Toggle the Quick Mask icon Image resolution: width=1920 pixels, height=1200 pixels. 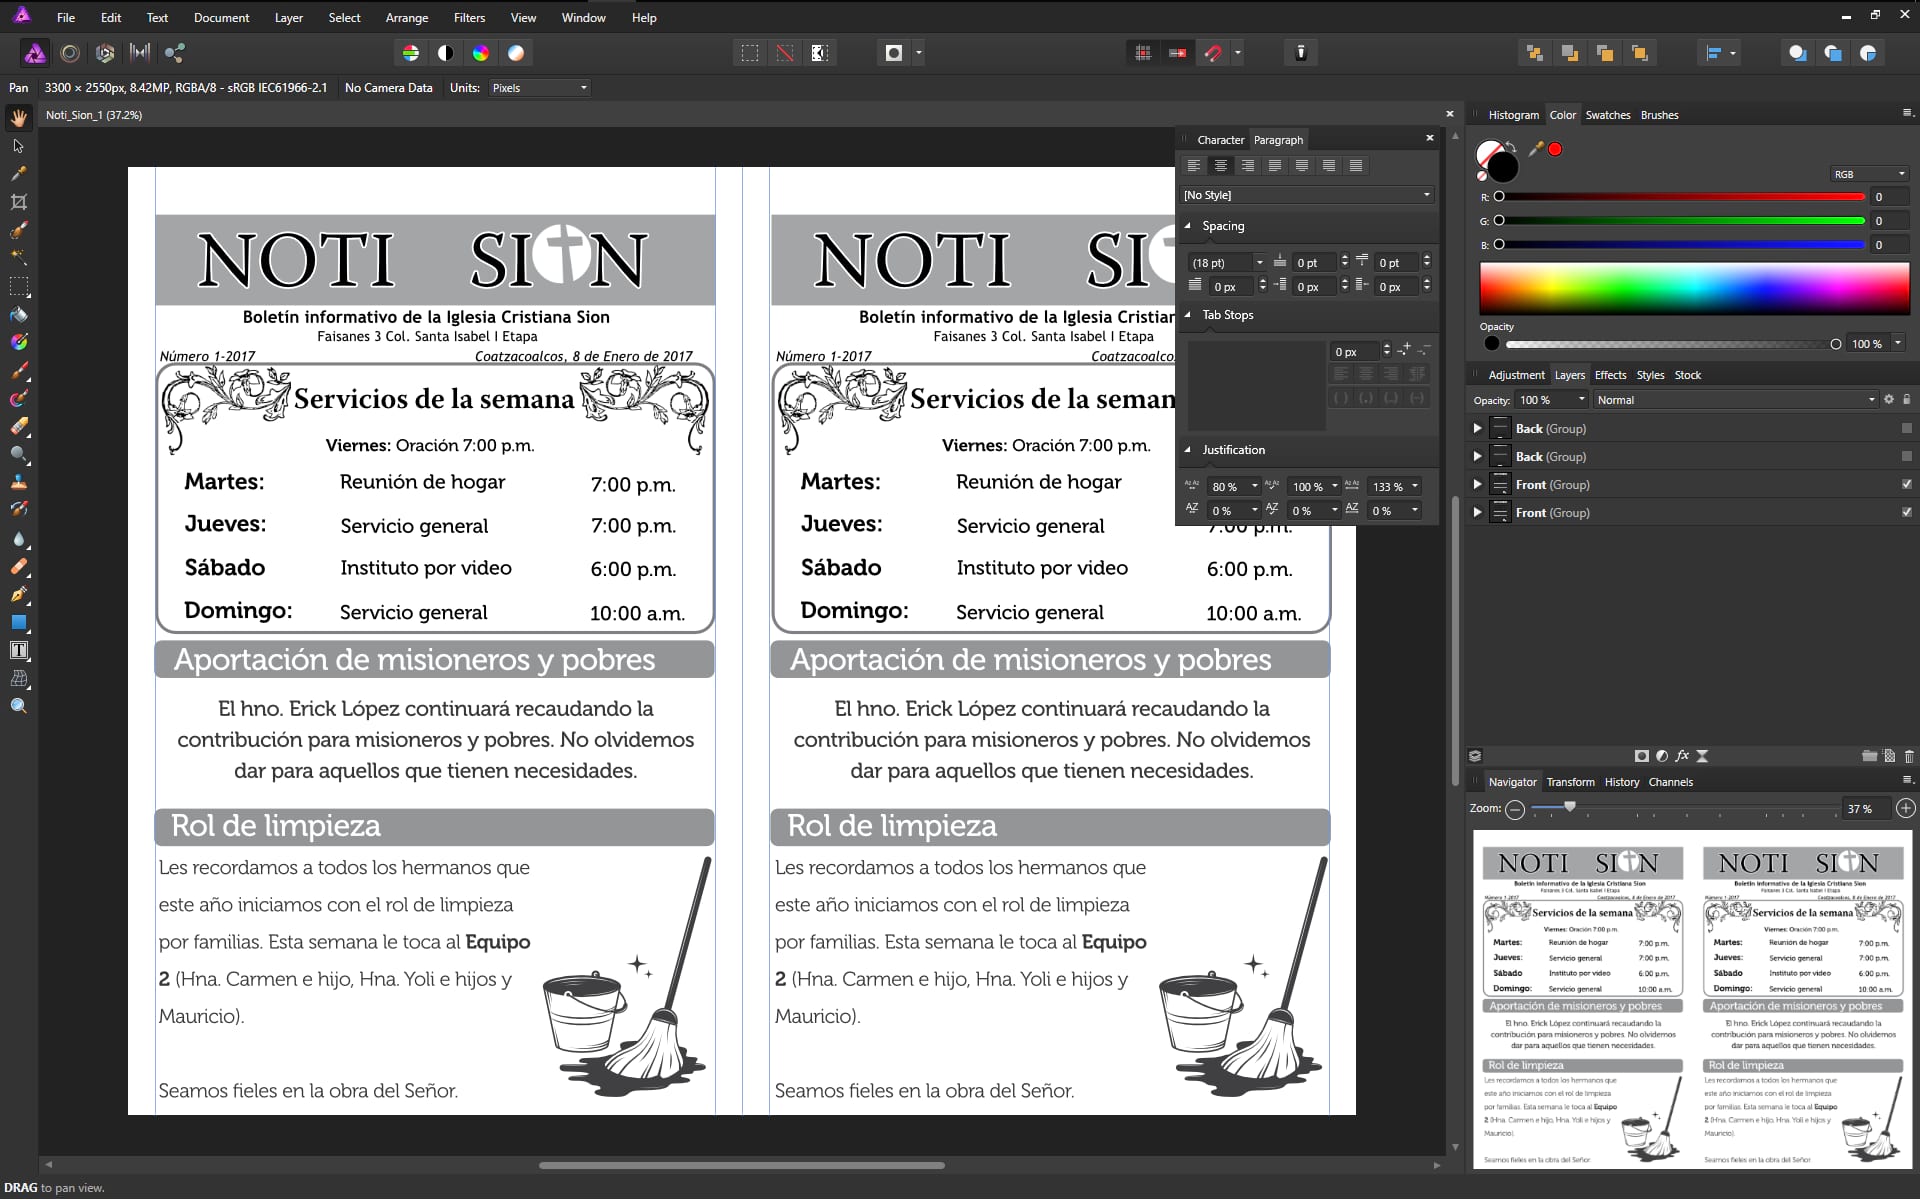[894, 53]
